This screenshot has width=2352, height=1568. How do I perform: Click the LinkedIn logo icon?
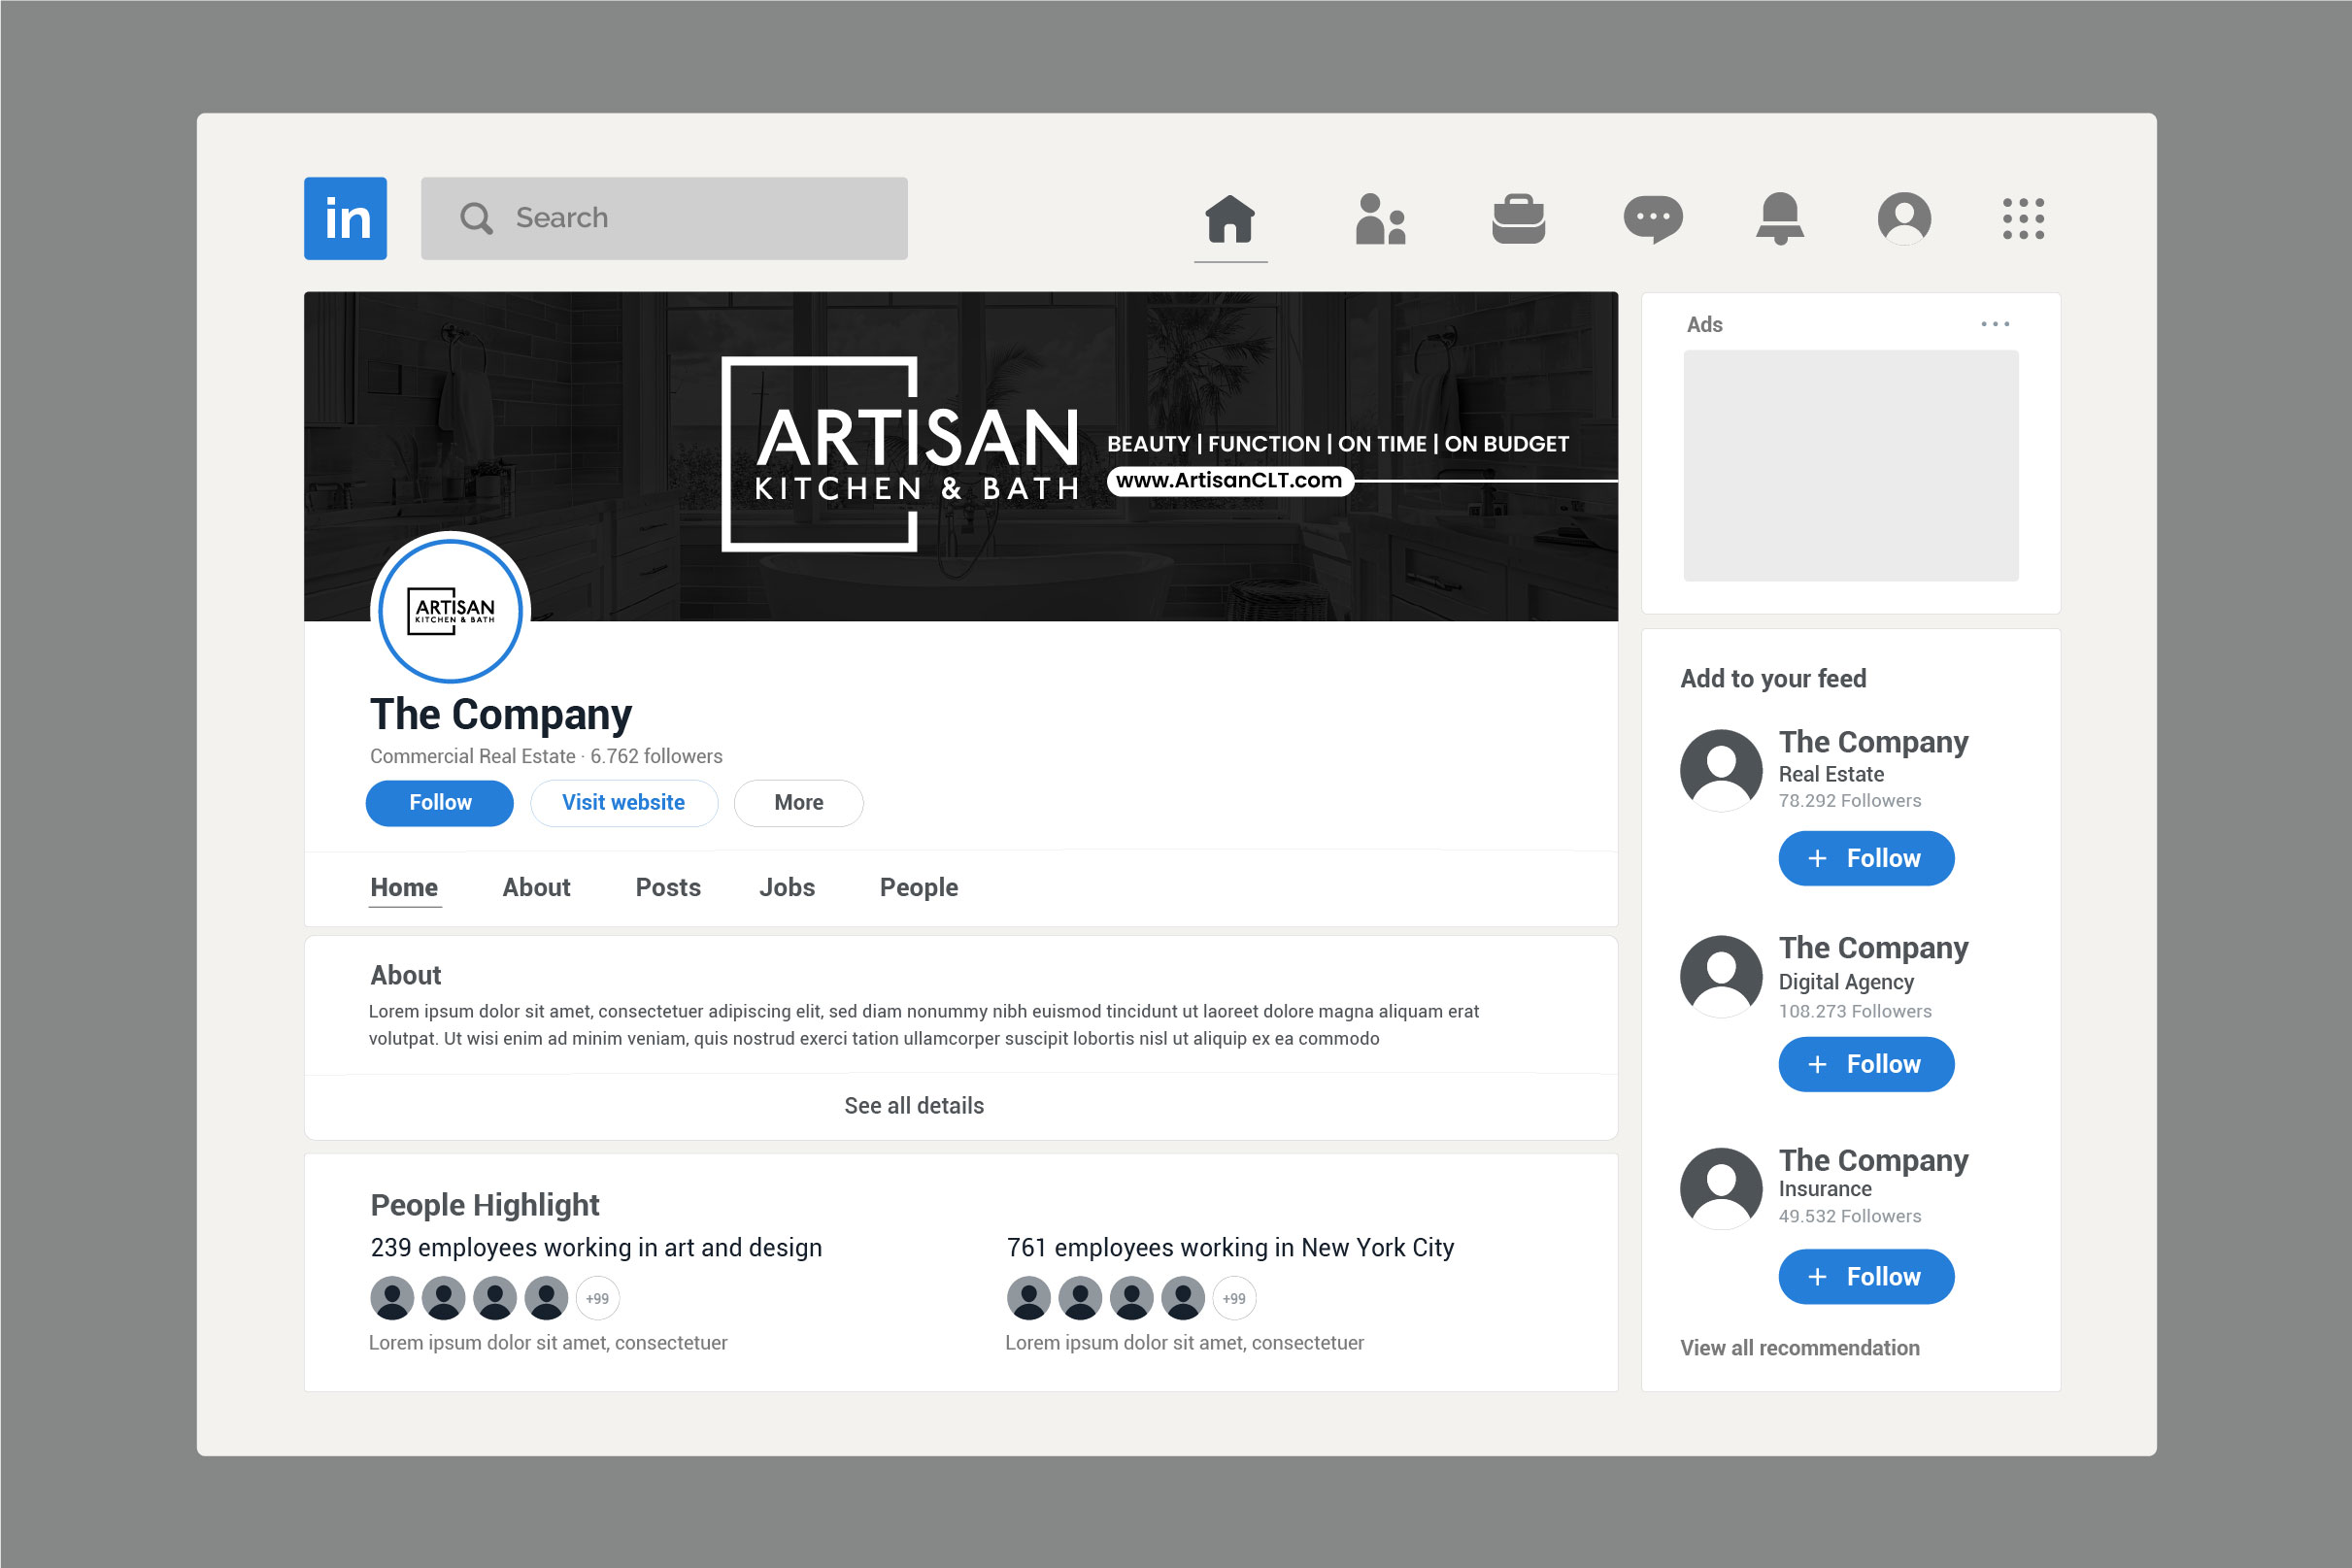tap(345, 218)
